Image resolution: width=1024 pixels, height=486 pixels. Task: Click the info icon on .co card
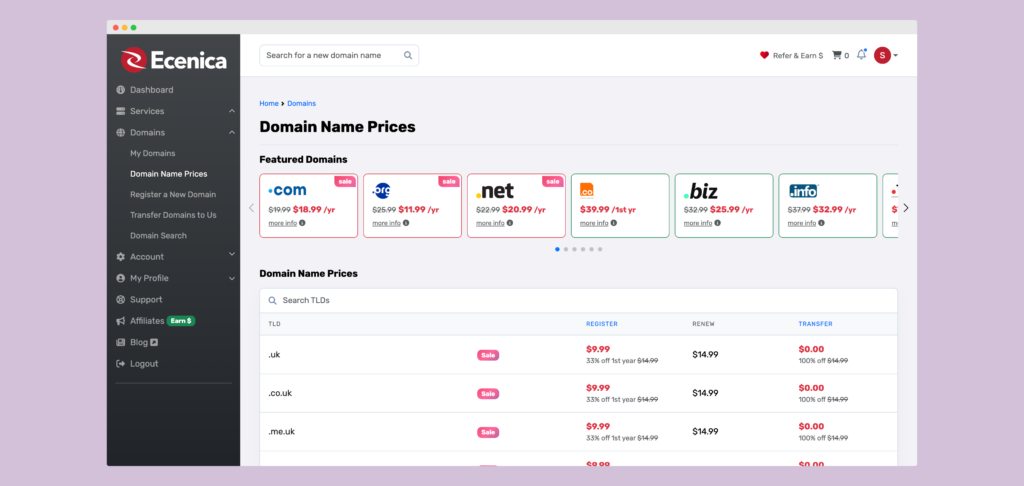[613, 223]
